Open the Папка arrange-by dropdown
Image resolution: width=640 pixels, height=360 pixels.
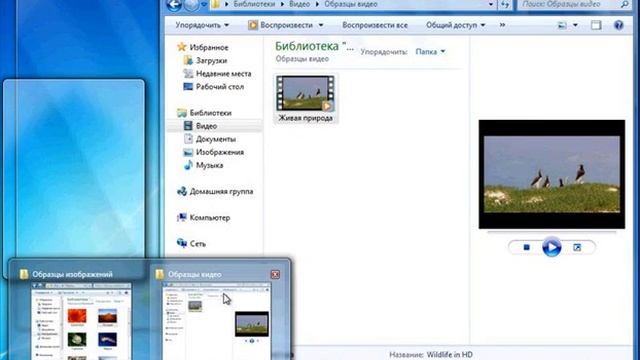coord(430,52)
